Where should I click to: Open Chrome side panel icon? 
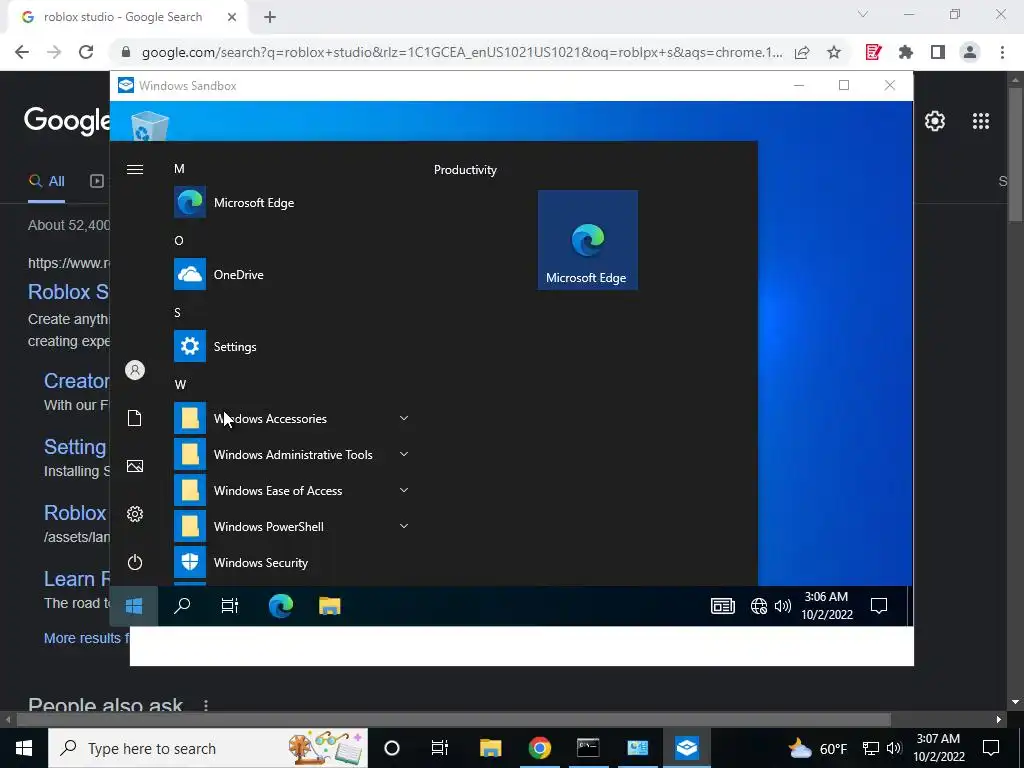[x=938, y=52]
